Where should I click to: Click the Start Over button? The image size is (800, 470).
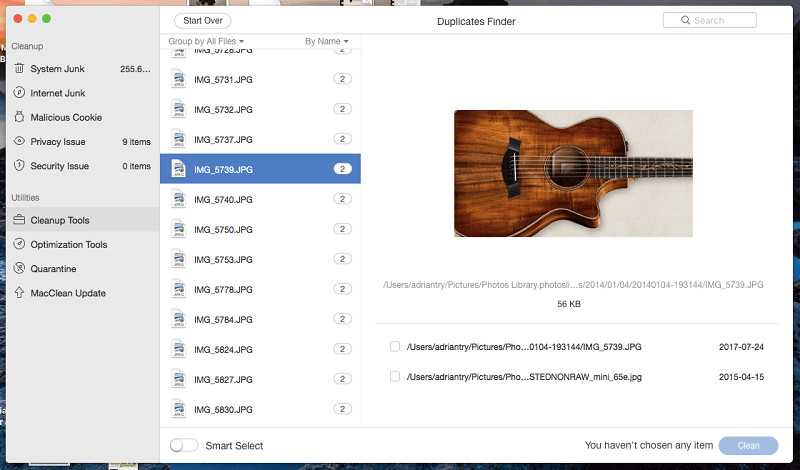[x=203, y=20]
